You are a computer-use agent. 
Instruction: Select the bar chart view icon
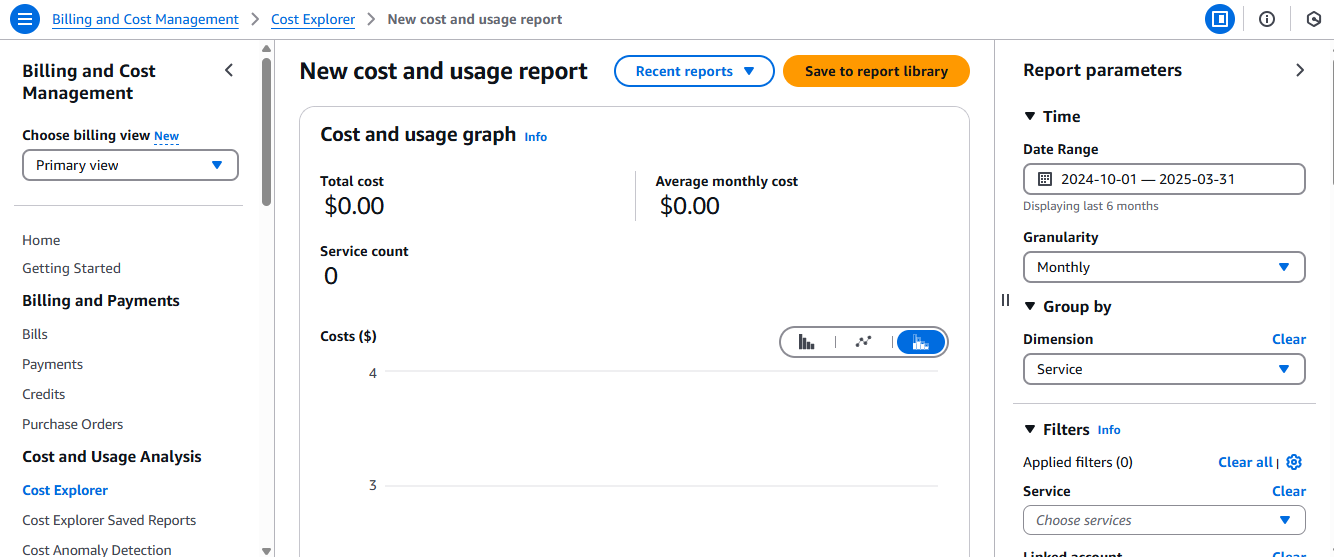tap(807, 342)
